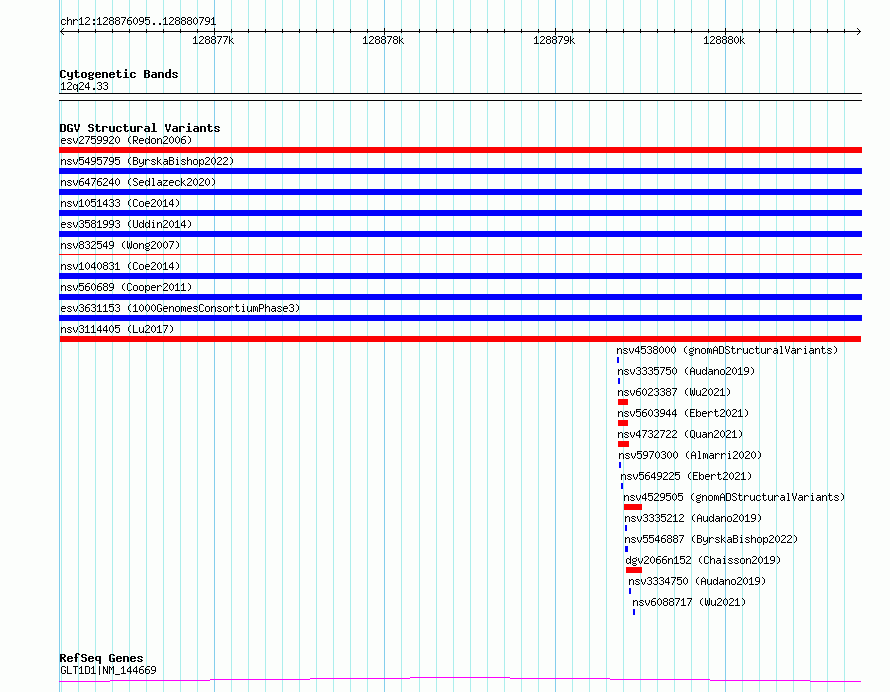Click the right arrowhead of the ruler
Image resolution: width=890 pixels, height=692 pixels.
[859, 32]
